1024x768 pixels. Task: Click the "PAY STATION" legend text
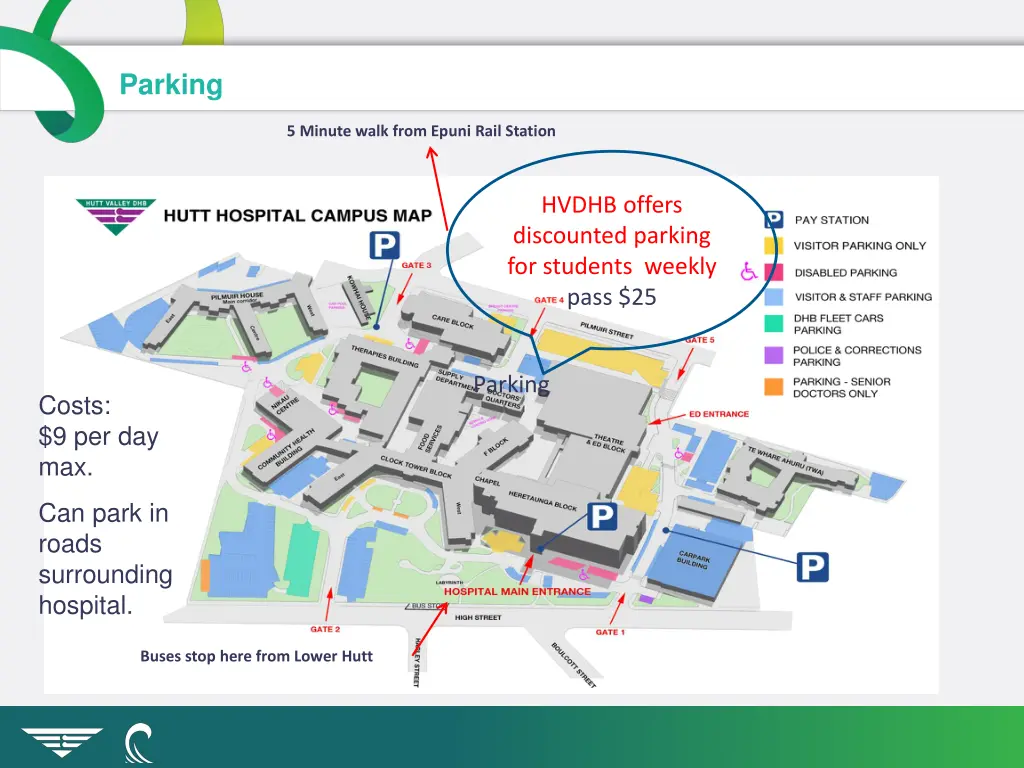point(831,220)
